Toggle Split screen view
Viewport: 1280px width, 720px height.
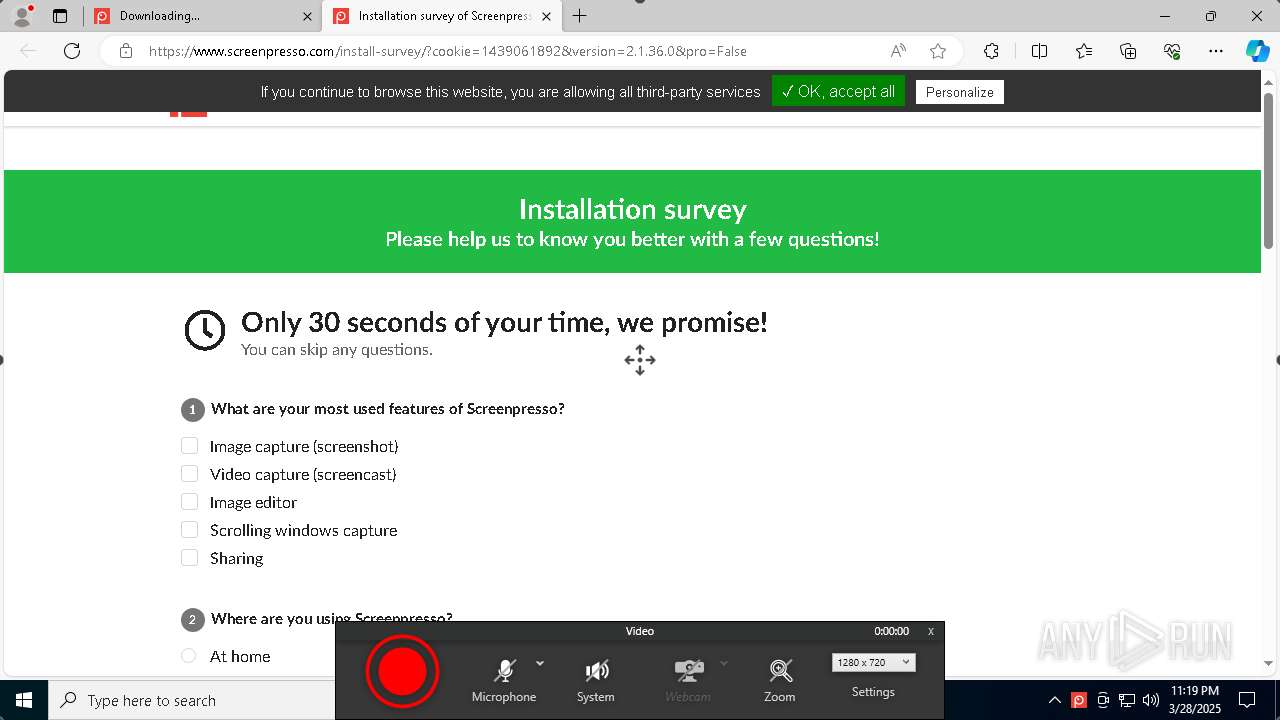[x=1039, y=51]
